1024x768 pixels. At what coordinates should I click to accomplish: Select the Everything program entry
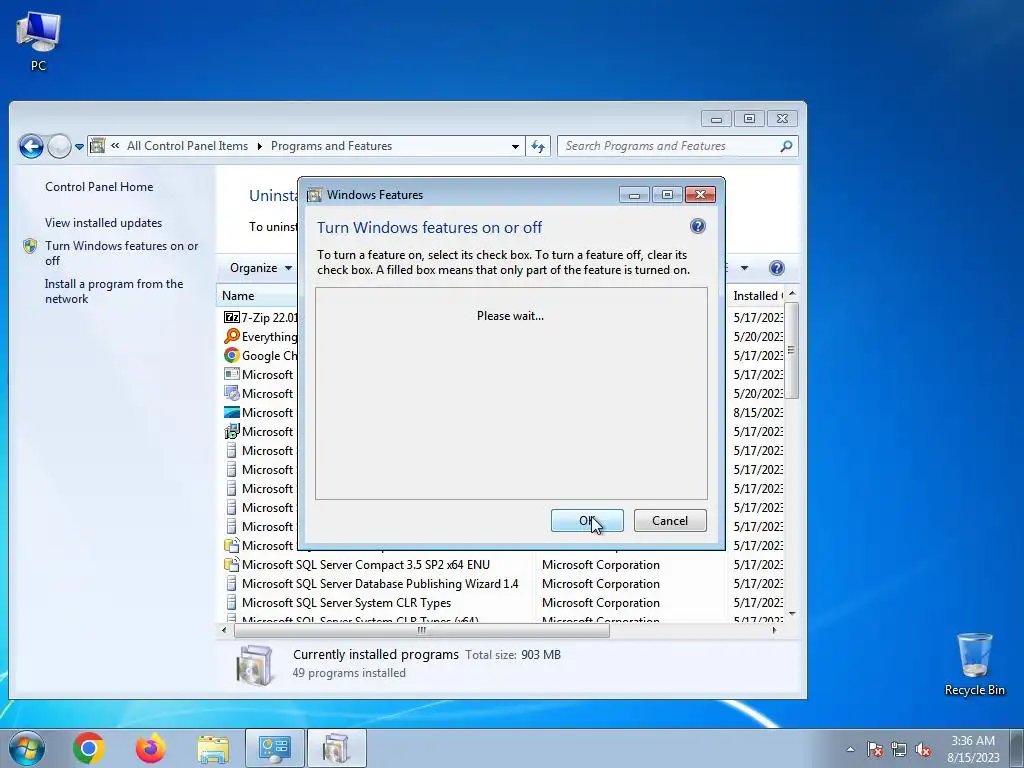269,336
